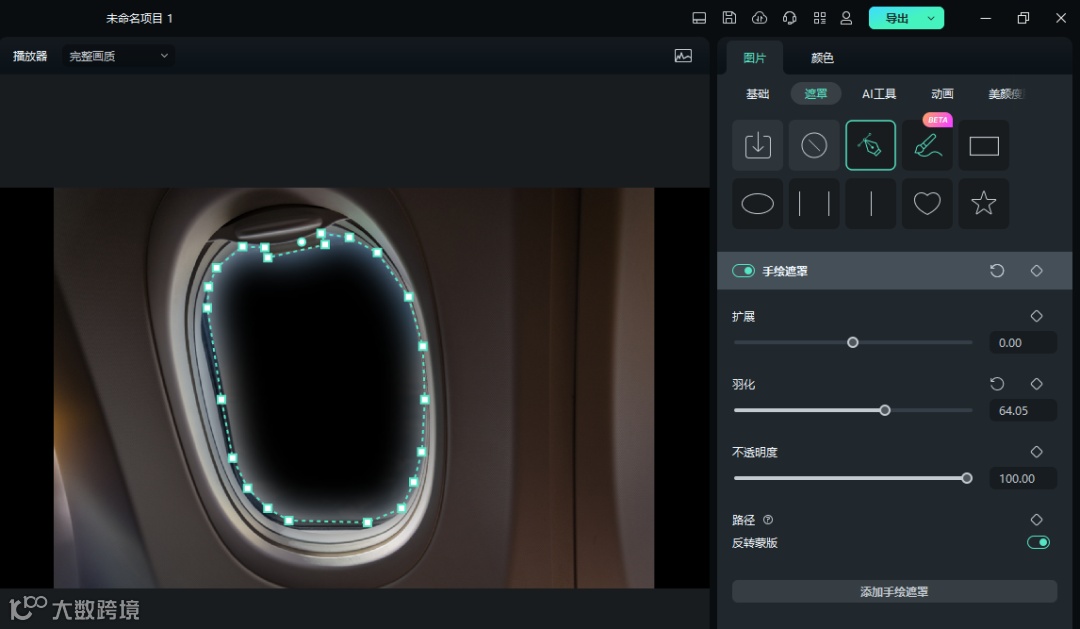This screenshot has height=629, width=1080.
Task: Toggle the 反转蒙版 switch
Action: coord(1038,542)
